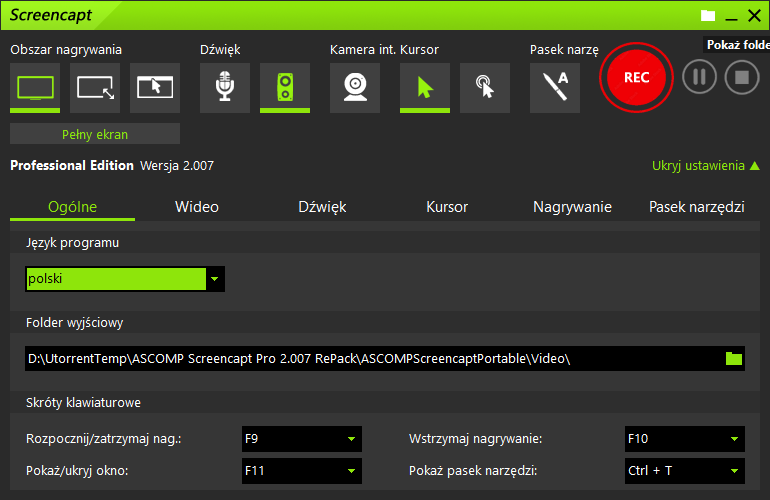Click the Wersja 2.007 text
This screenshot has height=500, width=770.
[177, 166]
